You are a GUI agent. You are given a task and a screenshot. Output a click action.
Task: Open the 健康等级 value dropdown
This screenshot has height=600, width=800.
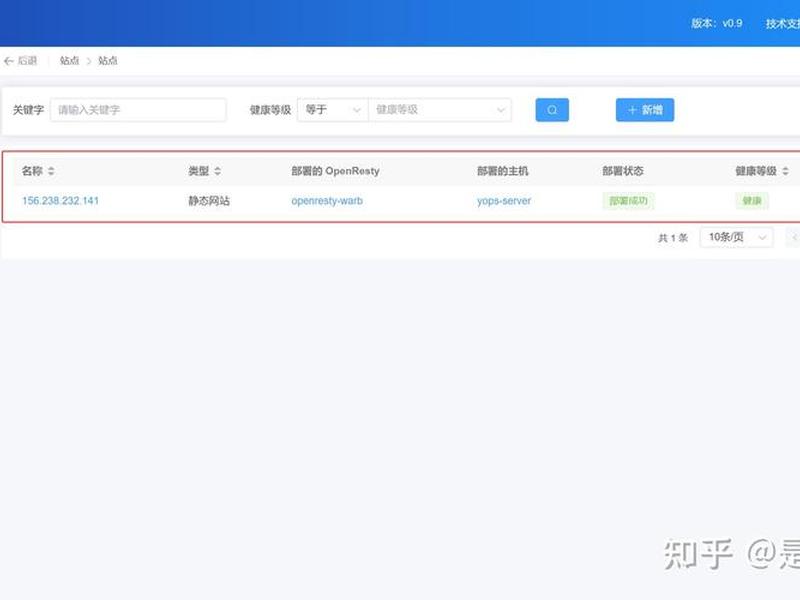coord(440,110)
